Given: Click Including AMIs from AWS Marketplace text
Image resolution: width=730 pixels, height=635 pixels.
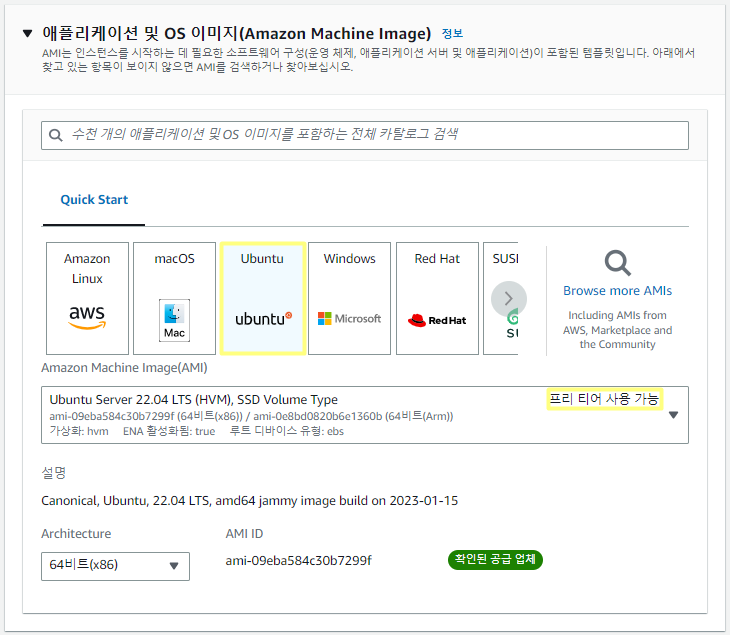Looking at the screenshot, I should click(x=617, y=330).
